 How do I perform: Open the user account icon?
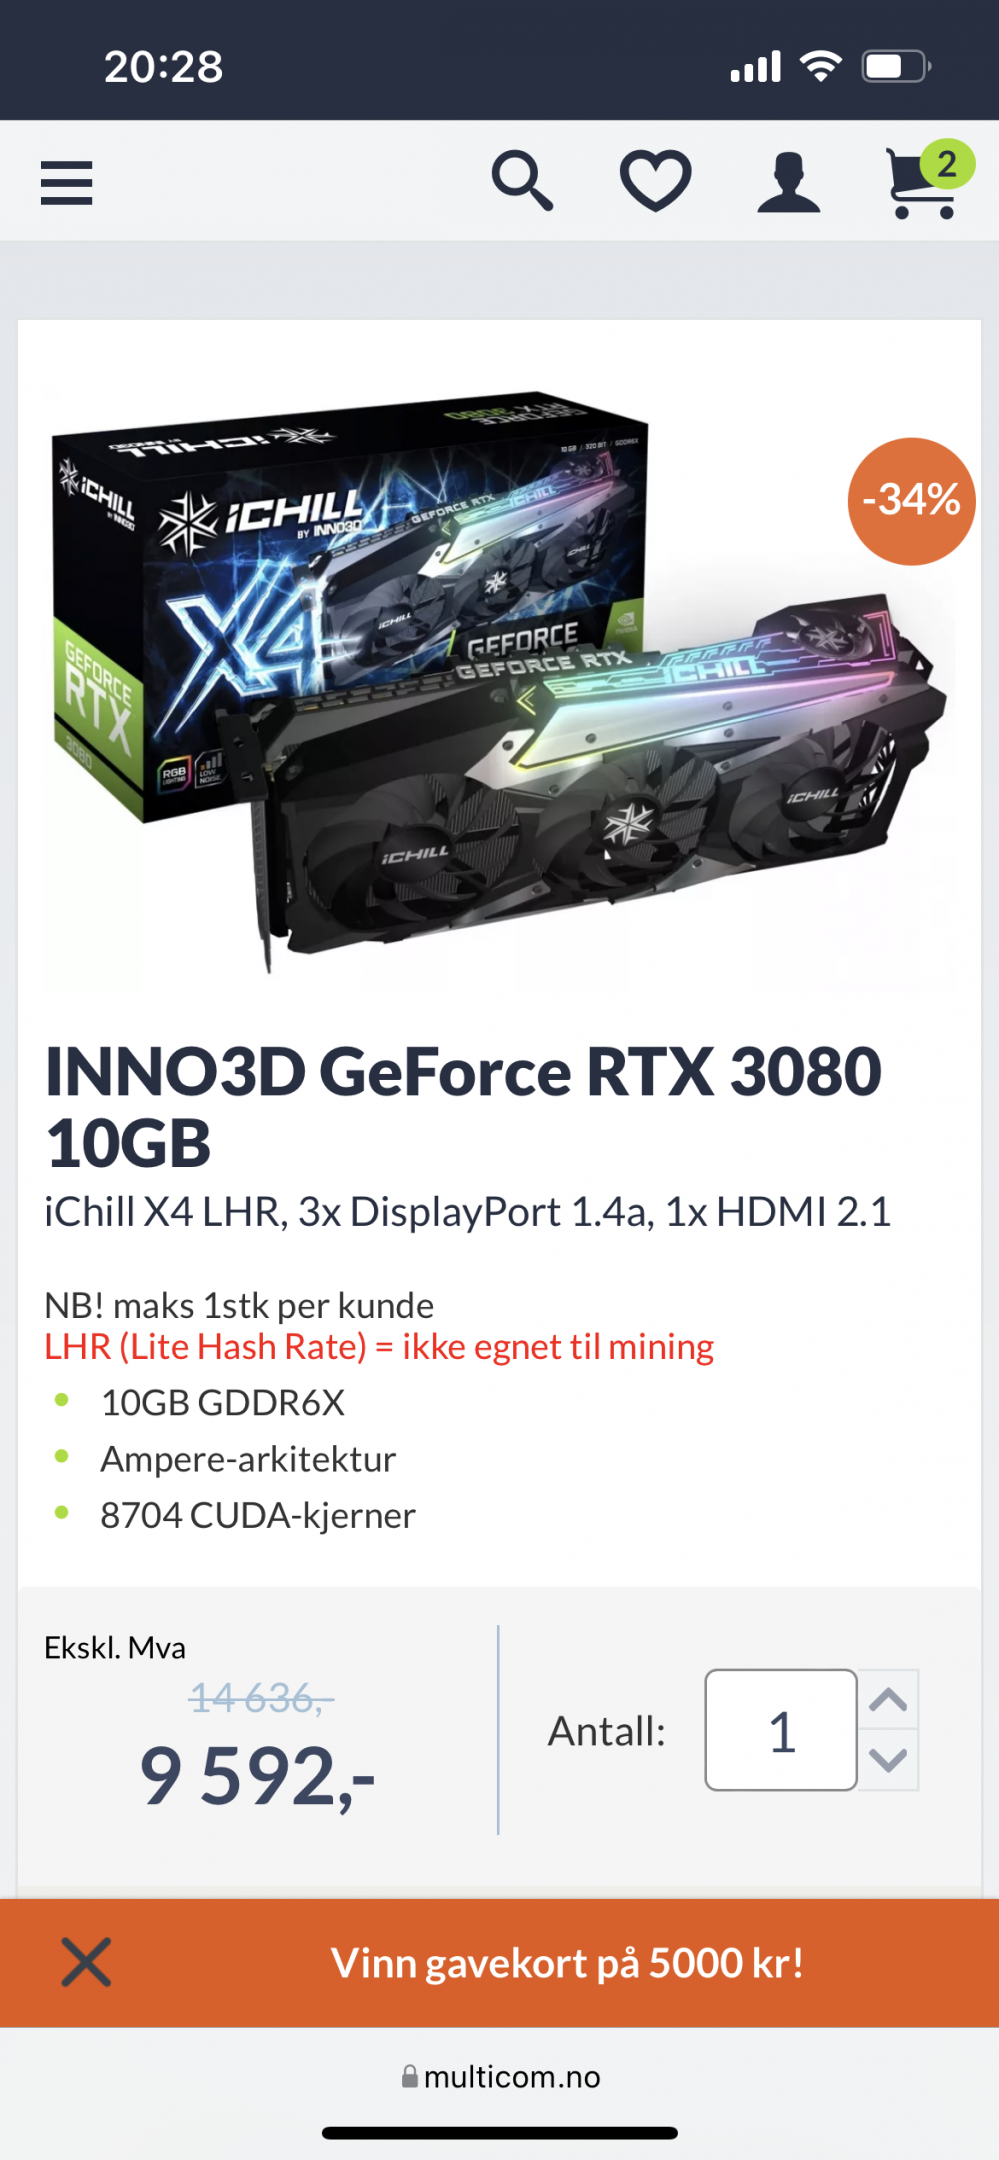point(789,182)
